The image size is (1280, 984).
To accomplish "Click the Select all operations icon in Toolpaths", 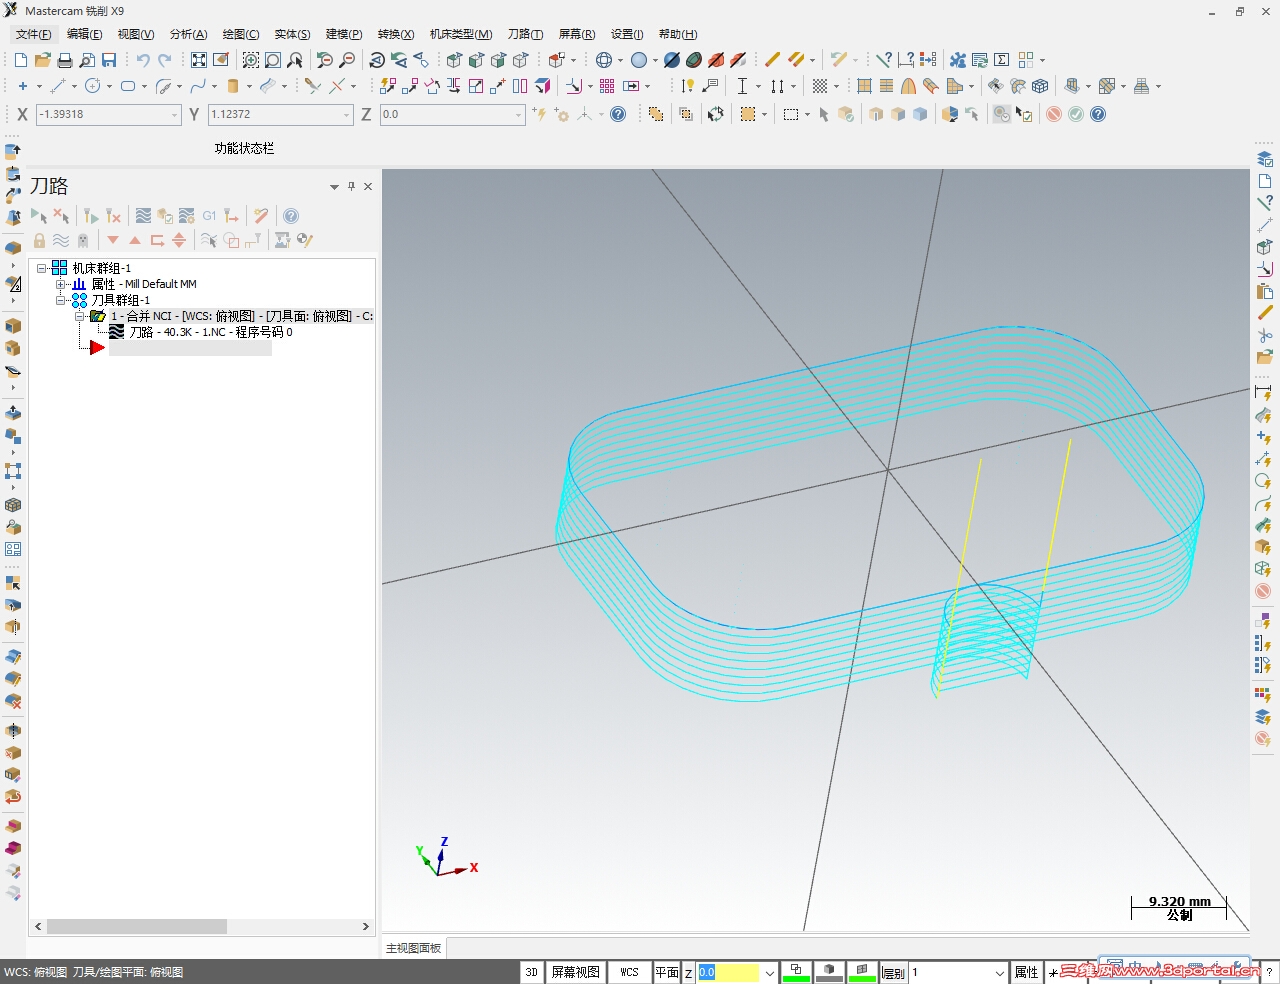I will click(39, 216).
